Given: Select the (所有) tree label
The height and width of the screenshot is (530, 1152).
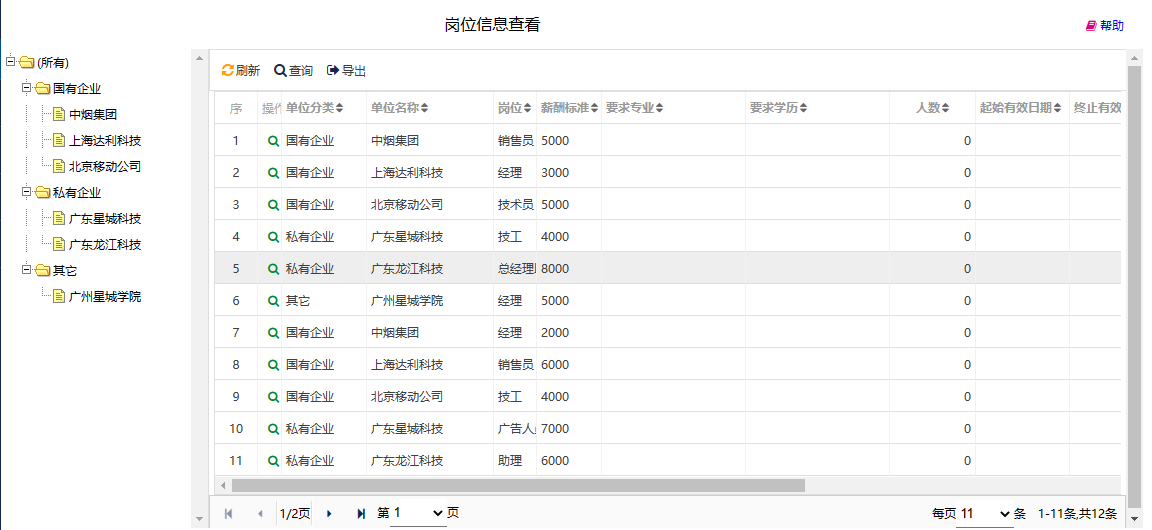Looking at the screenshot, I should pyautogui.click(x=53, y=63).
